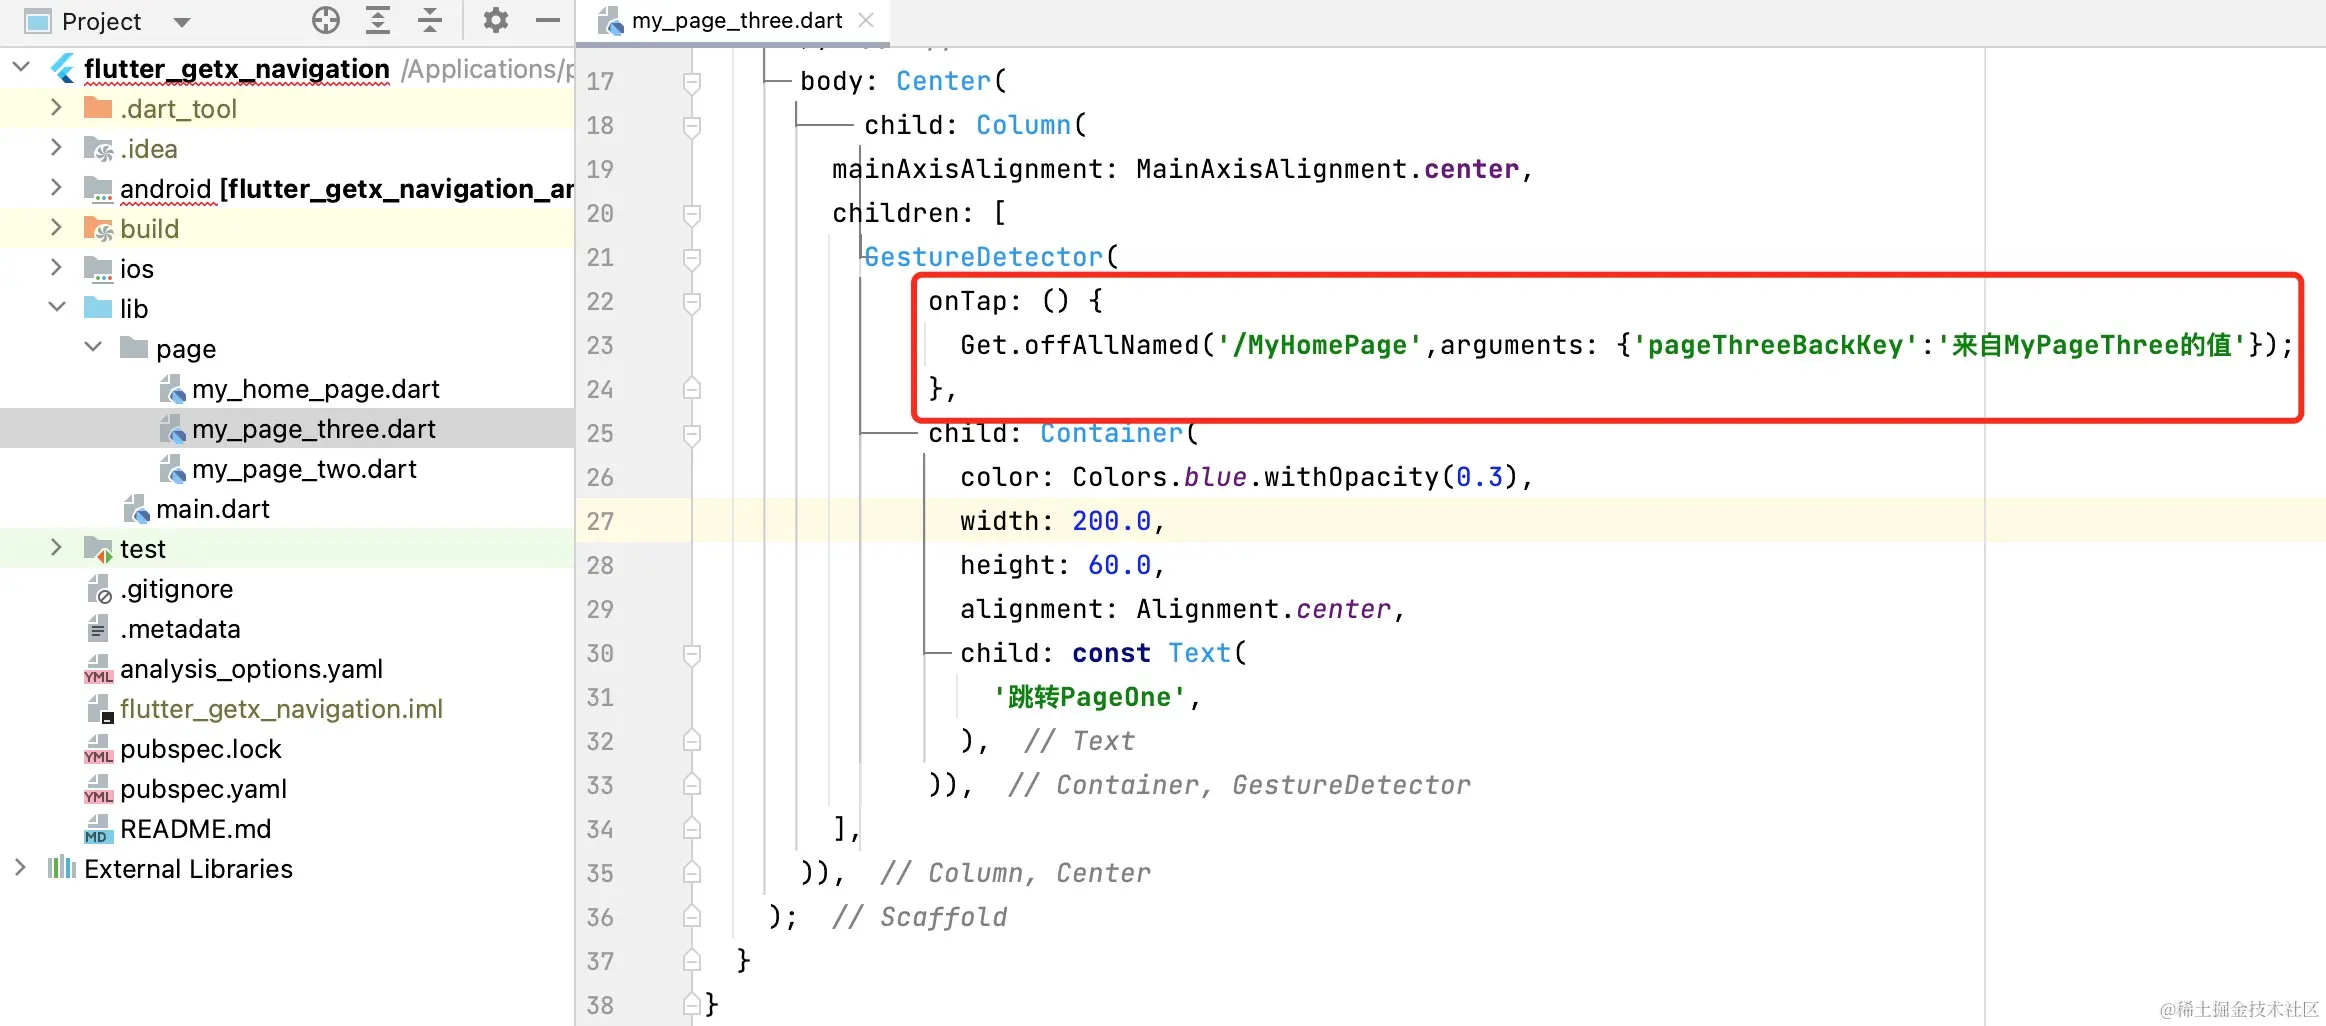Click MainAxisAlignment.center on line 19

[x=1327, y=169]
